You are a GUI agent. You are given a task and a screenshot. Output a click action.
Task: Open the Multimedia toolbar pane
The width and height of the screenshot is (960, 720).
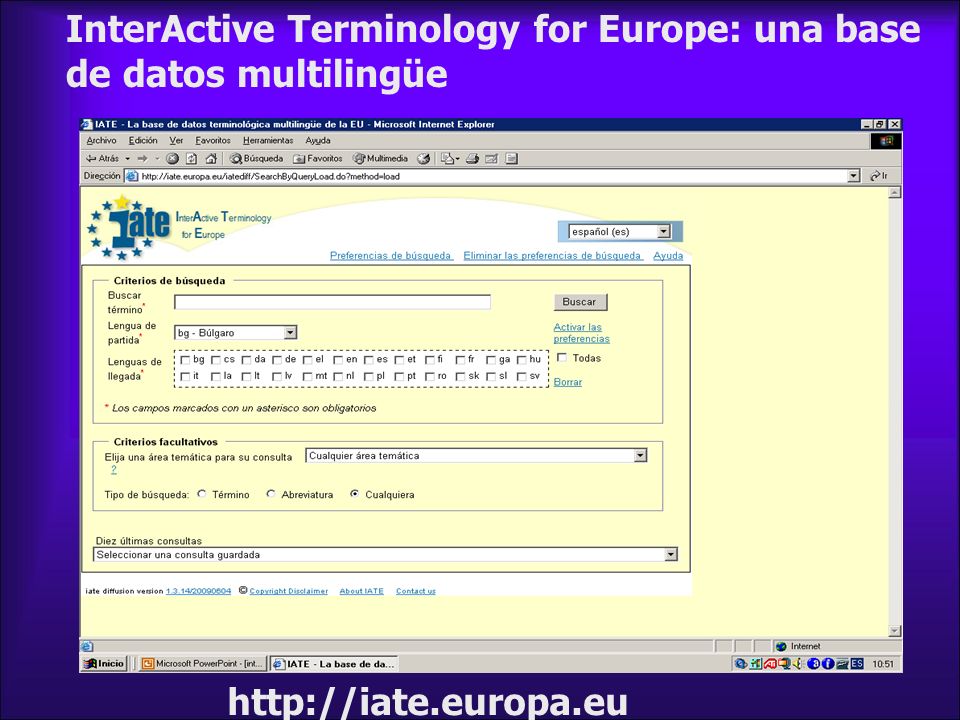pyautogui.click(x=381, y=159)
